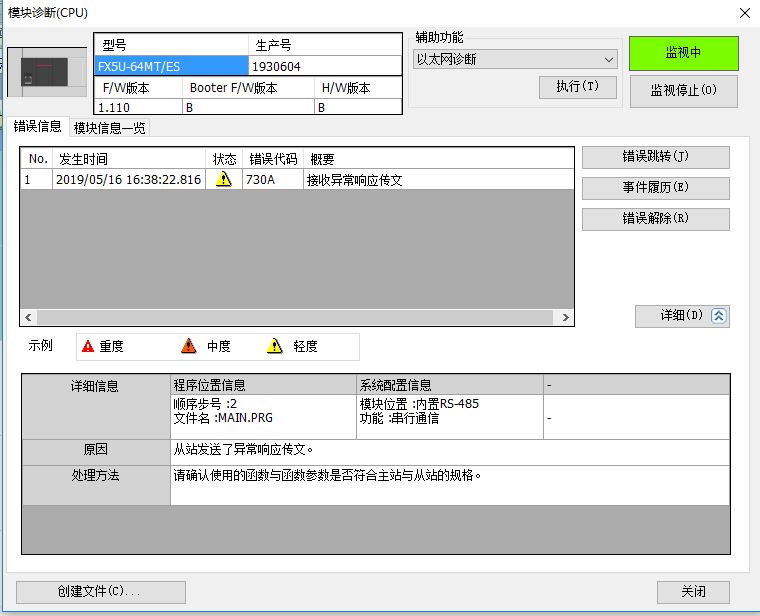Click right arrow of horizontal scrollbar
Viewport: 760px width, 616px height.
coord(566,318)
